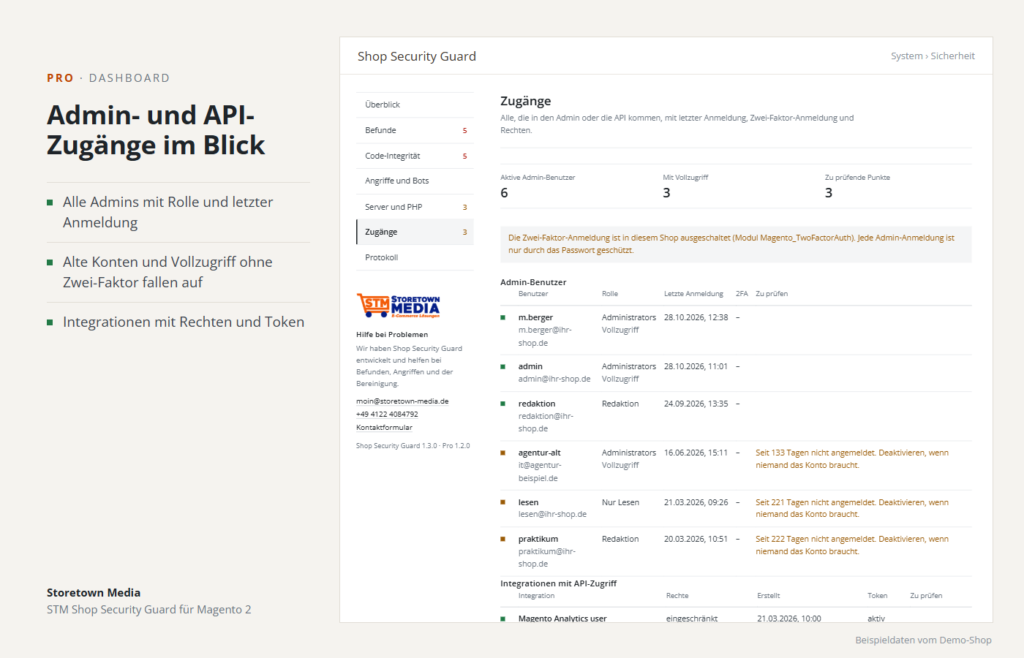Click the Zu prüfende Punkte count

(x=829, y=193)
